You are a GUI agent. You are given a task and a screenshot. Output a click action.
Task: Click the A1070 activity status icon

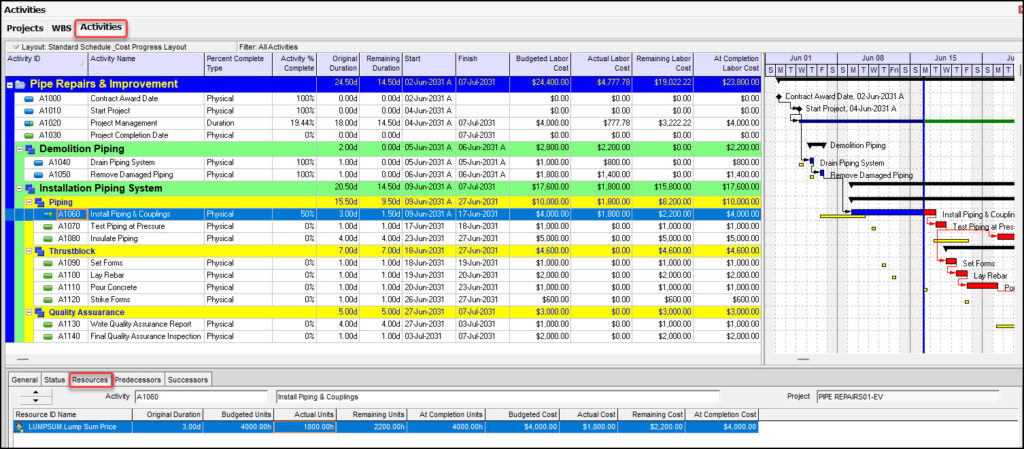[x=48, y=226]
